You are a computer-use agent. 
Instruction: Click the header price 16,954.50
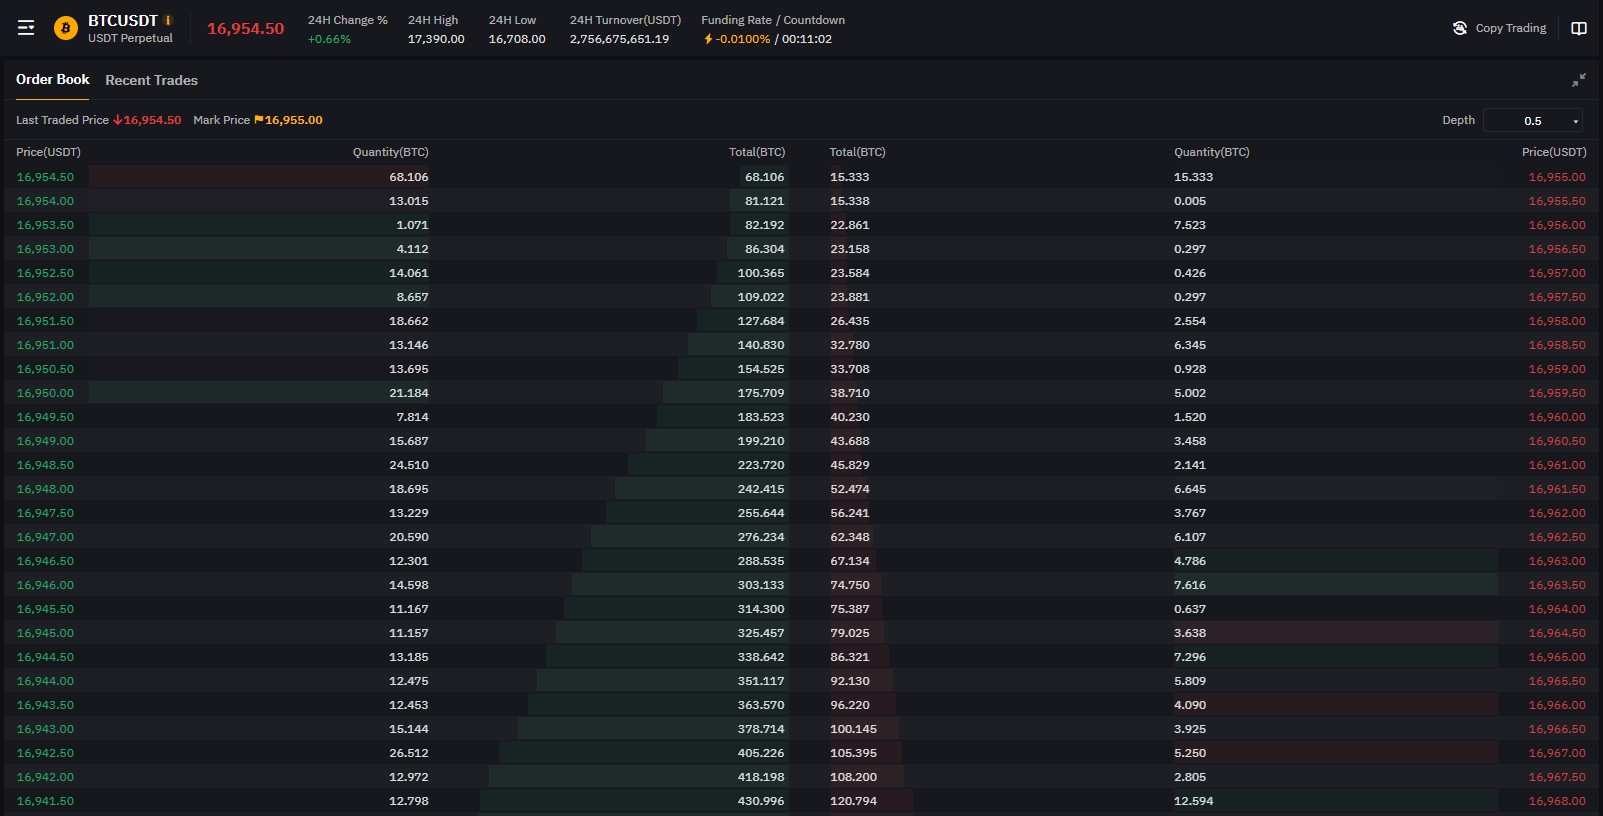pos(246,28)
